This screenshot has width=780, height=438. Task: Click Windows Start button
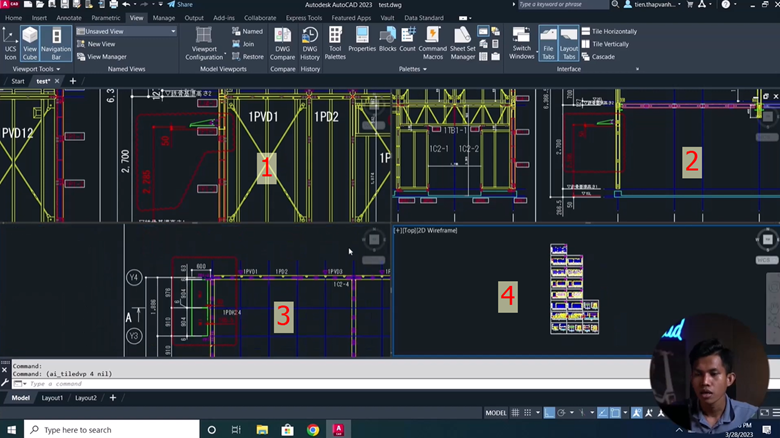point(11,430)
